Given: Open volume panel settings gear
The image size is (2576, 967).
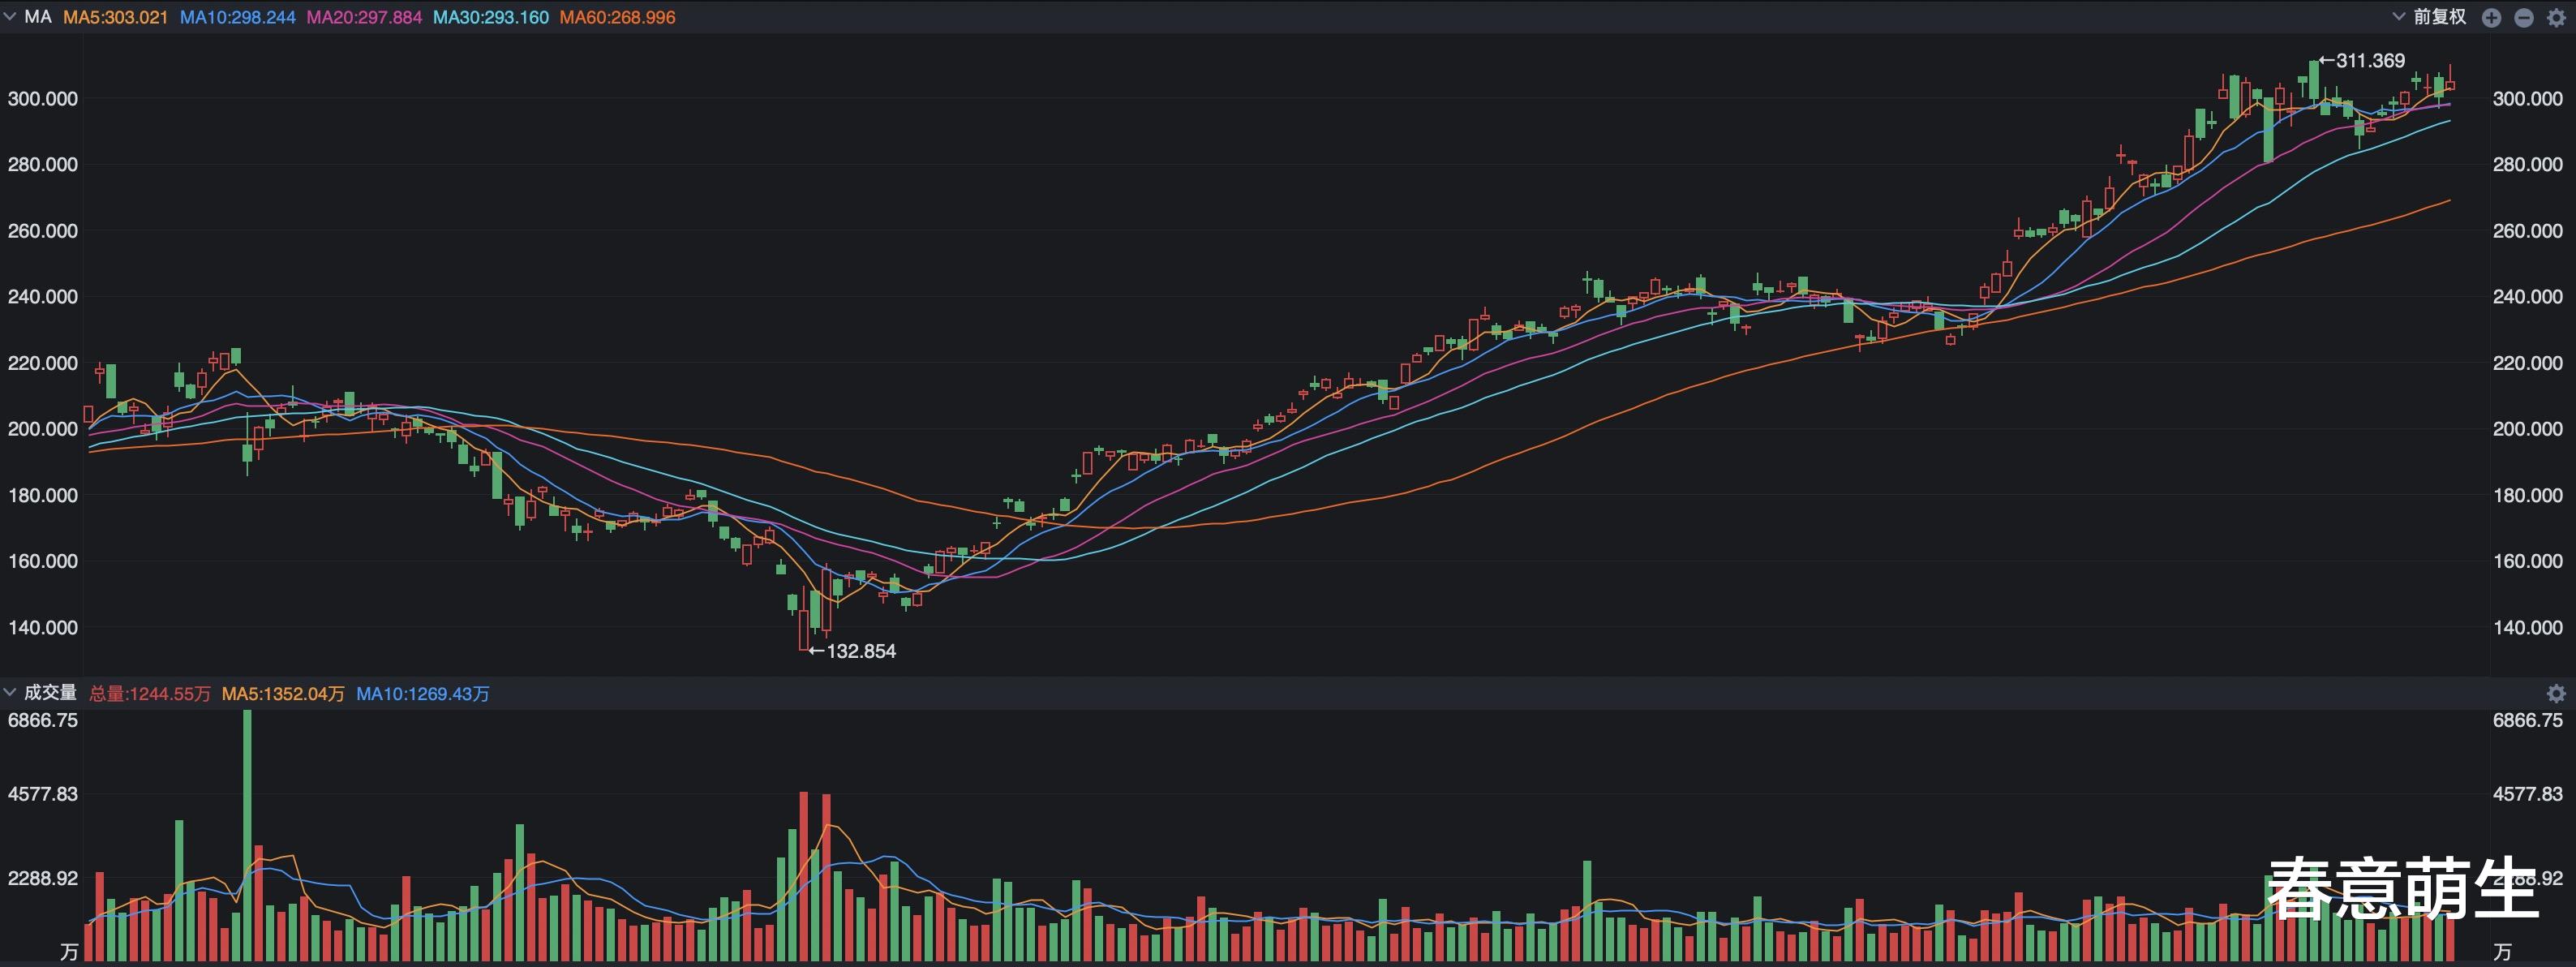Looking at the screenshot, I should point(2556,693).
